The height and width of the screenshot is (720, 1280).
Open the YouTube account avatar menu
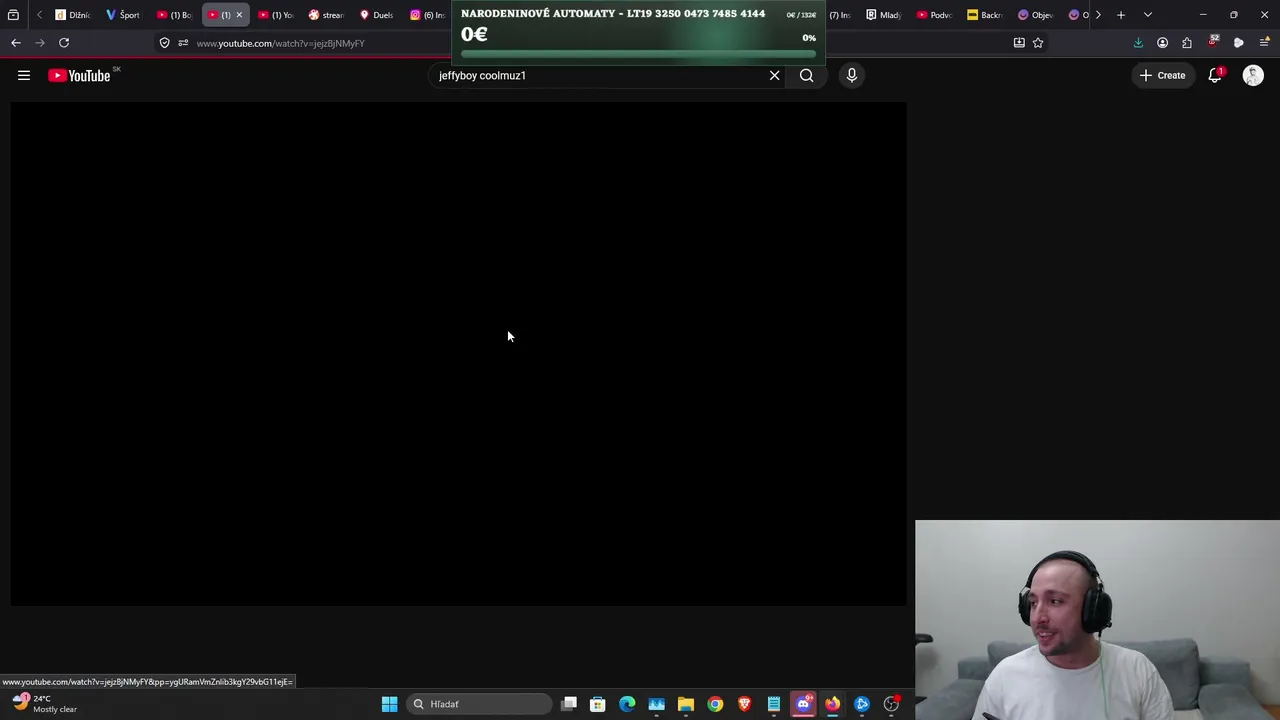1253,75
